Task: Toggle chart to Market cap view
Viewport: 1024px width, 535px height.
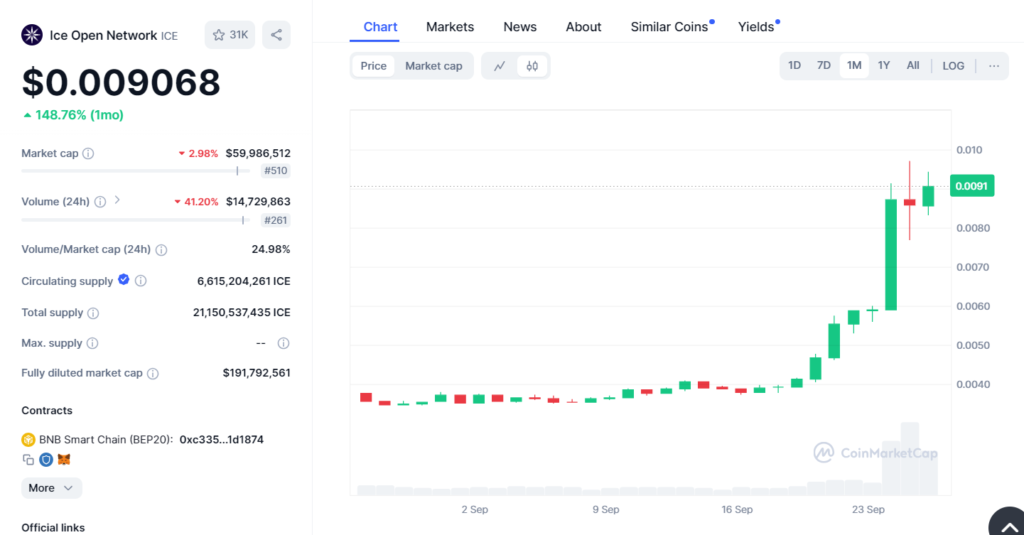Action: tap(433, 66)
